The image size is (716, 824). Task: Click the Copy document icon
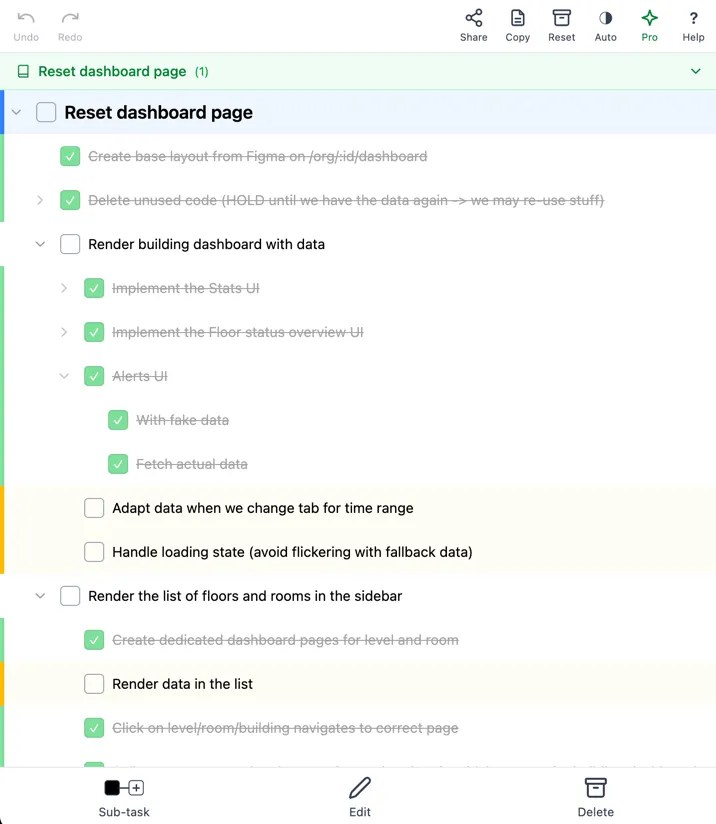point(518,19)
